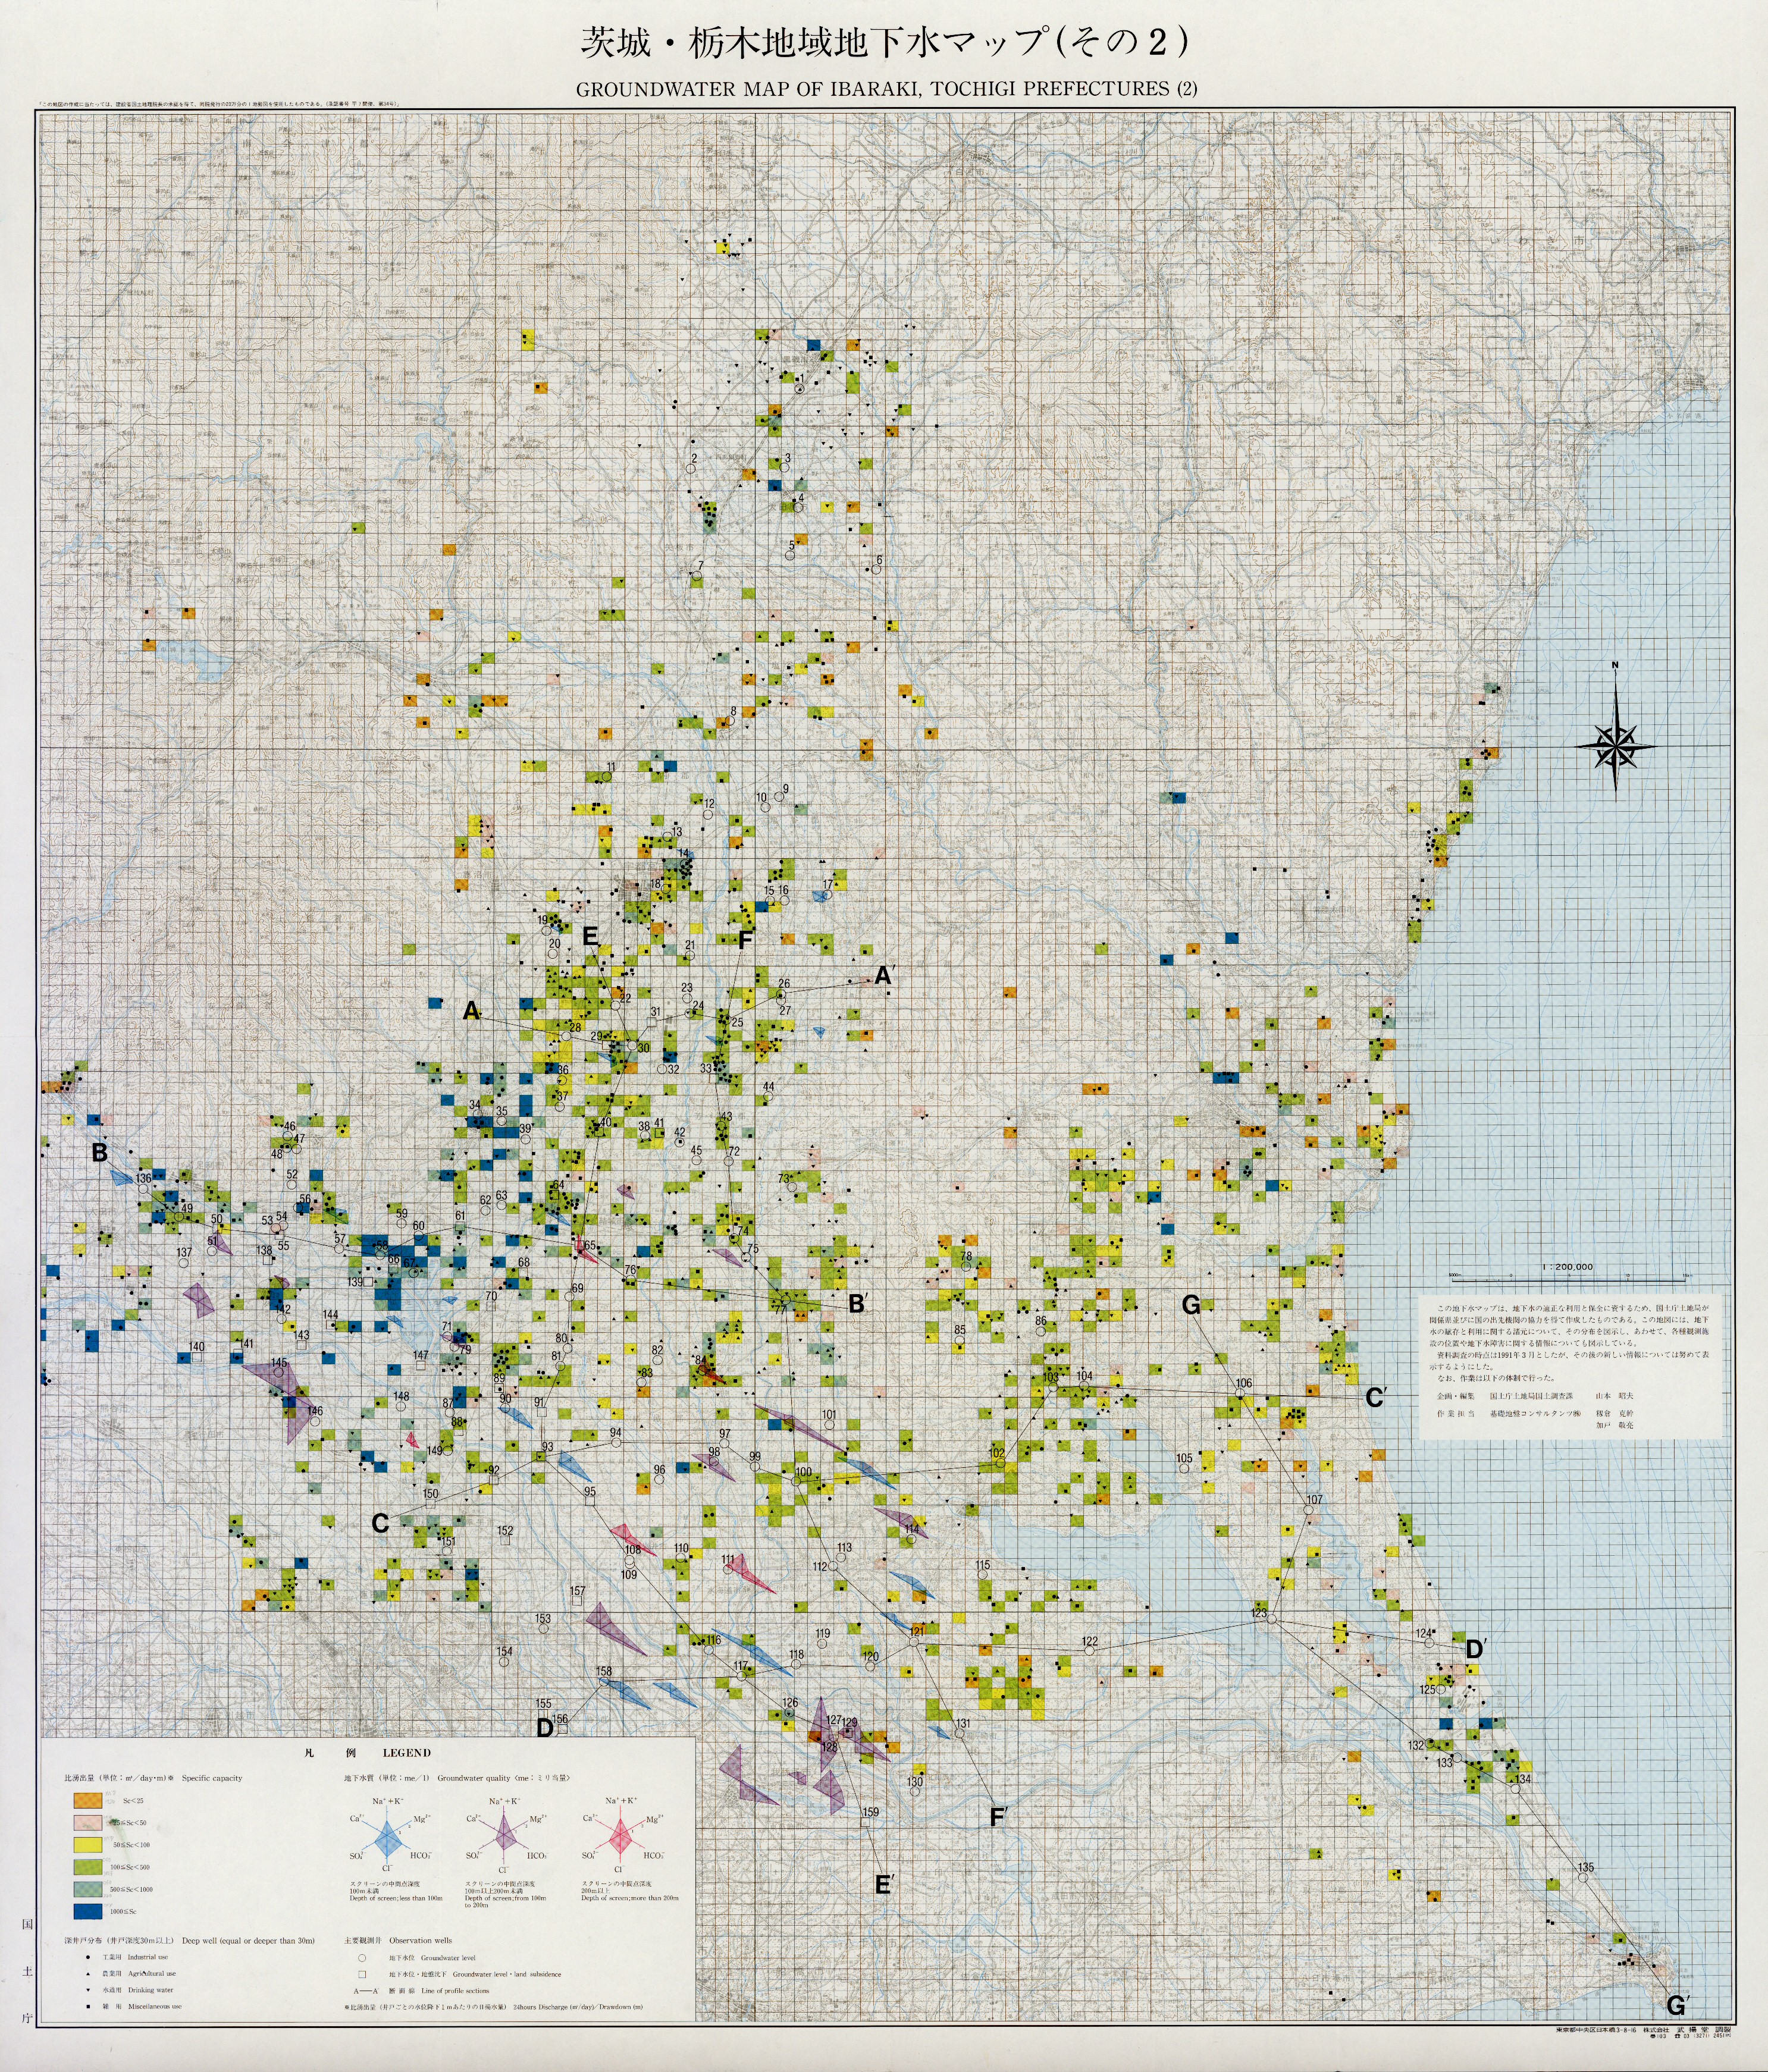The image size is (1768, 2072).
Task: Click observation well number 137
Action: click(184, 1252)
